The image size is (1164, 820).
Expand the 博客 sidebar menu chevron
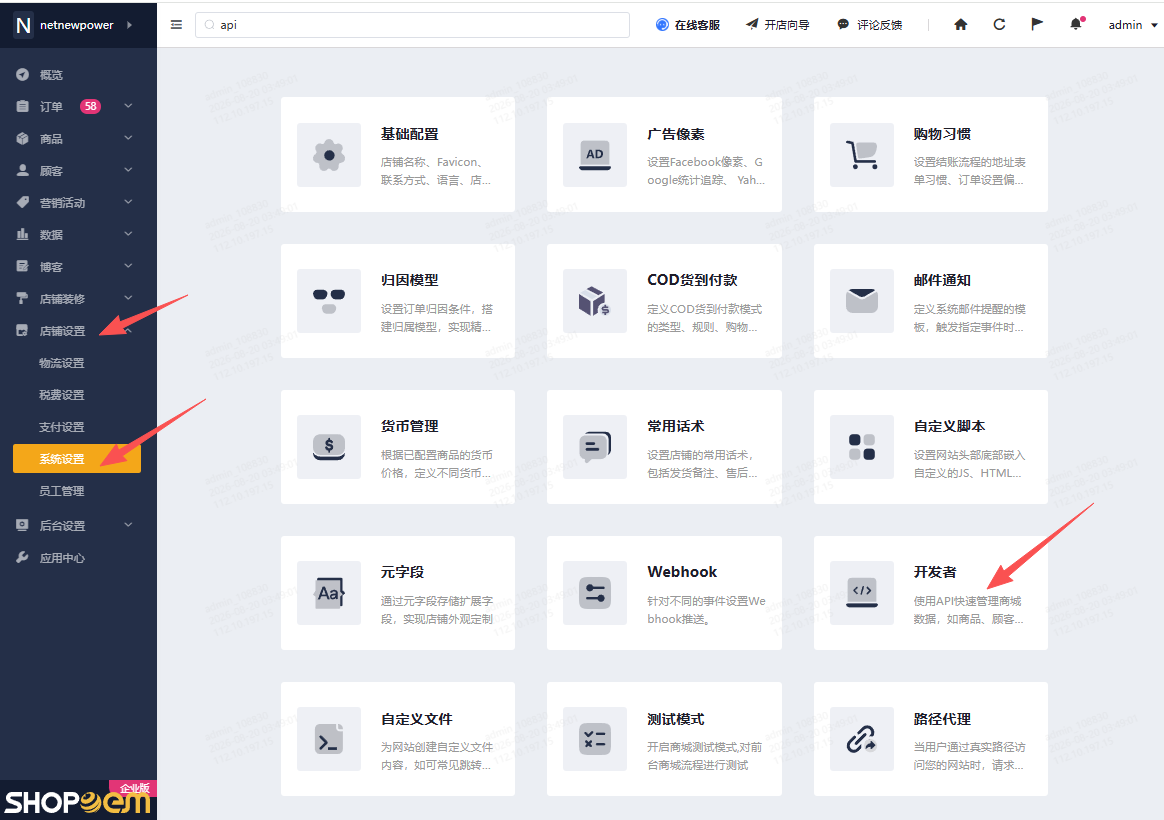tap(128, 266)
